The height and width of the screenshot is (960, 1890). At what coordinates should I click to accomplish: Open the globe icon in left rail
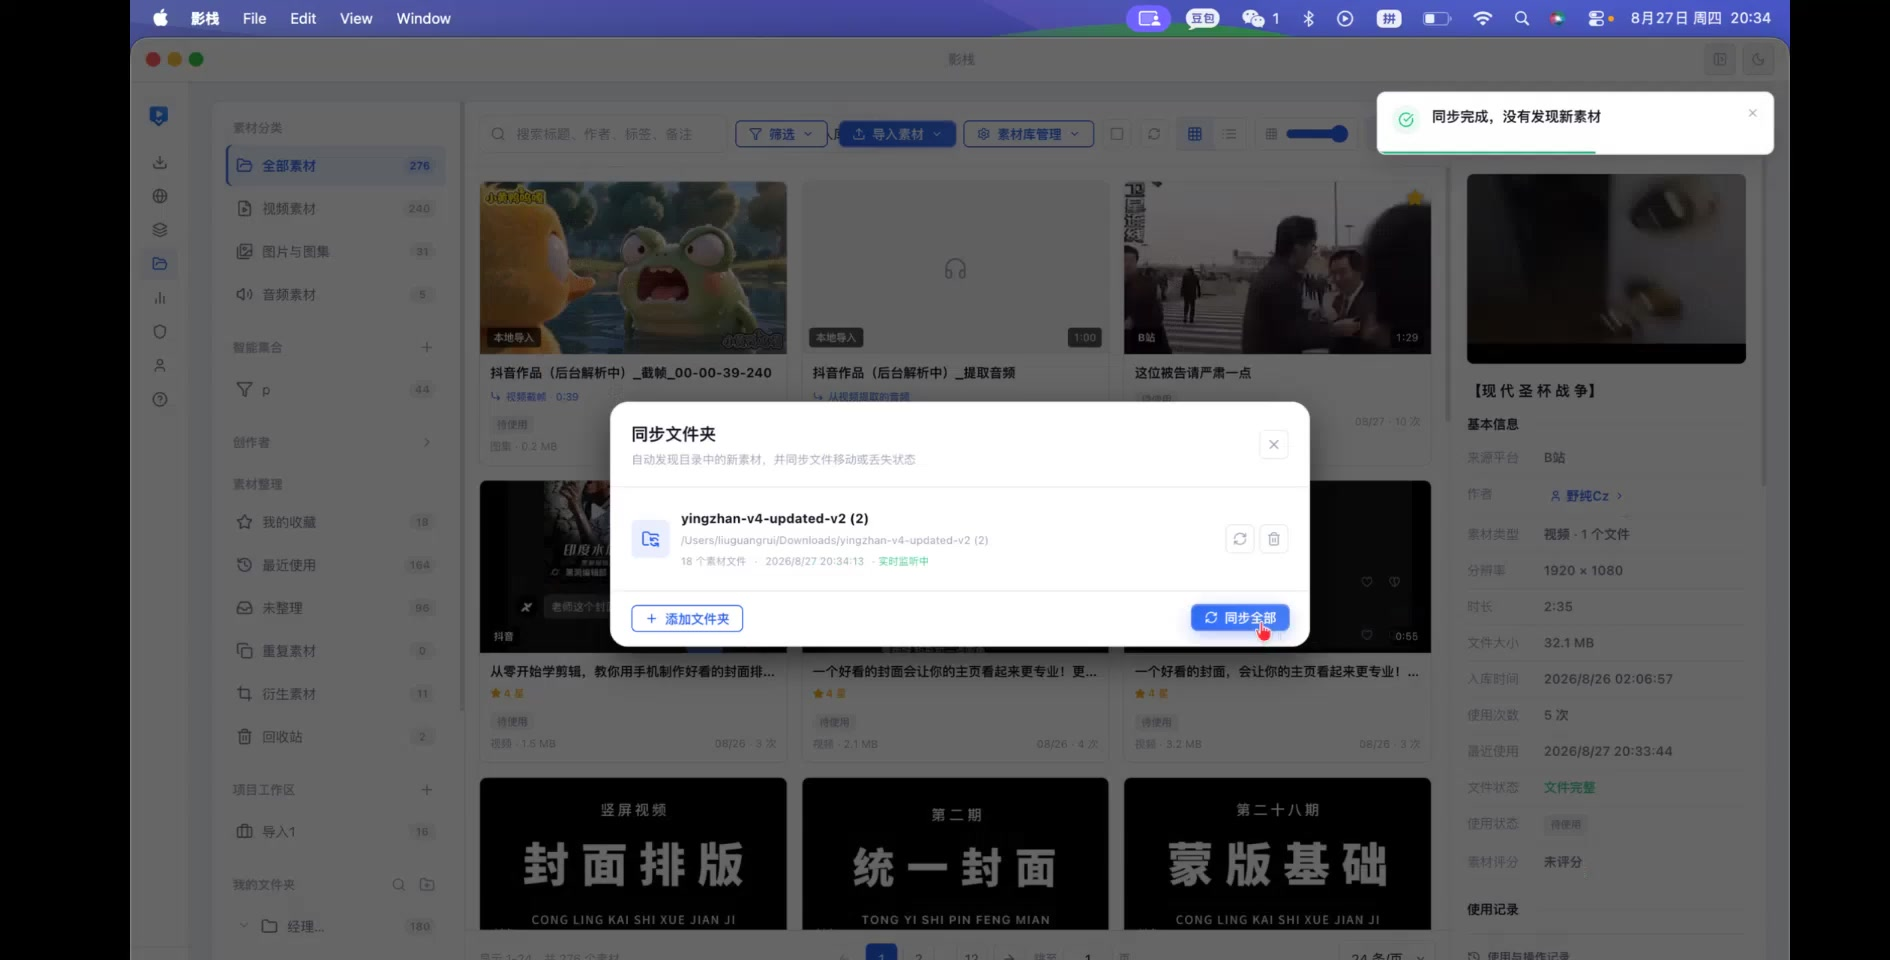(x=159, y=196)
